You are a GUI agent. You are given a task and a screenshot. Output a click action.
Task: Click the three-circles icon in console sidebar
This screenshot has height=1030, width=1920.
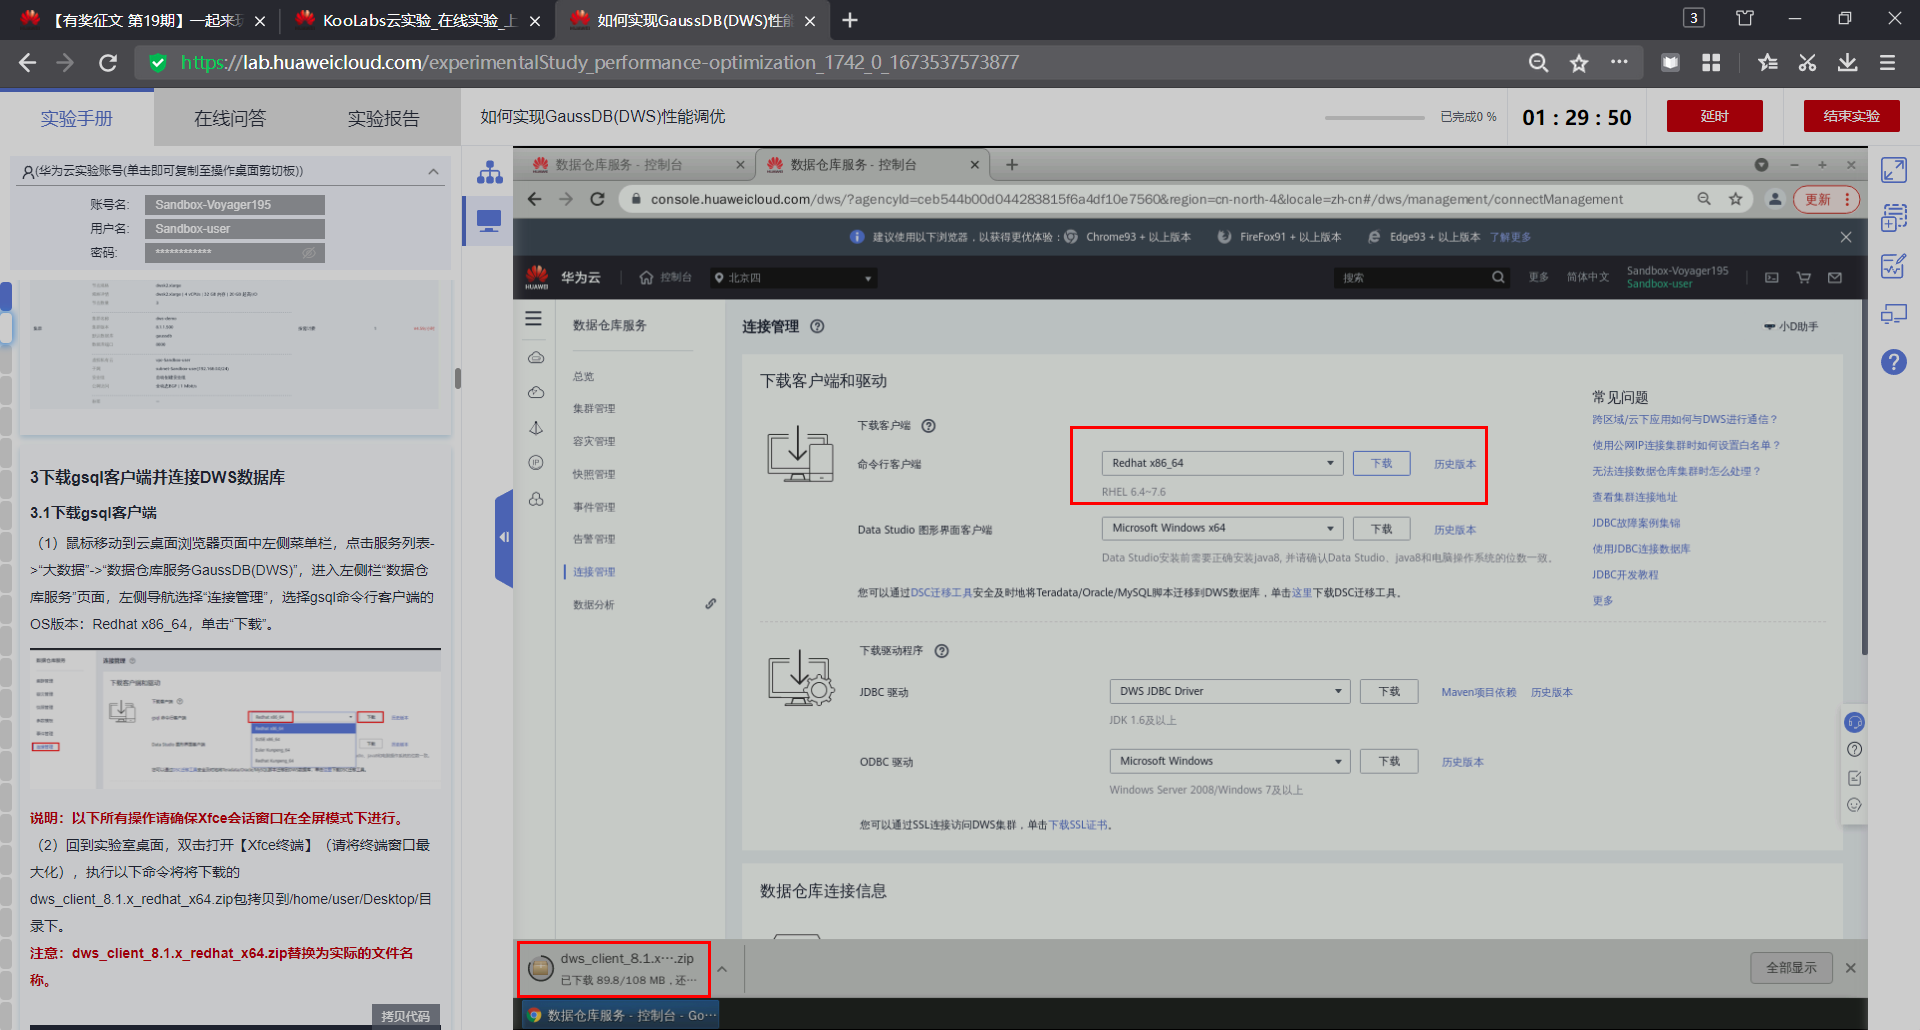pyautogui.click(x=536, y=498)
